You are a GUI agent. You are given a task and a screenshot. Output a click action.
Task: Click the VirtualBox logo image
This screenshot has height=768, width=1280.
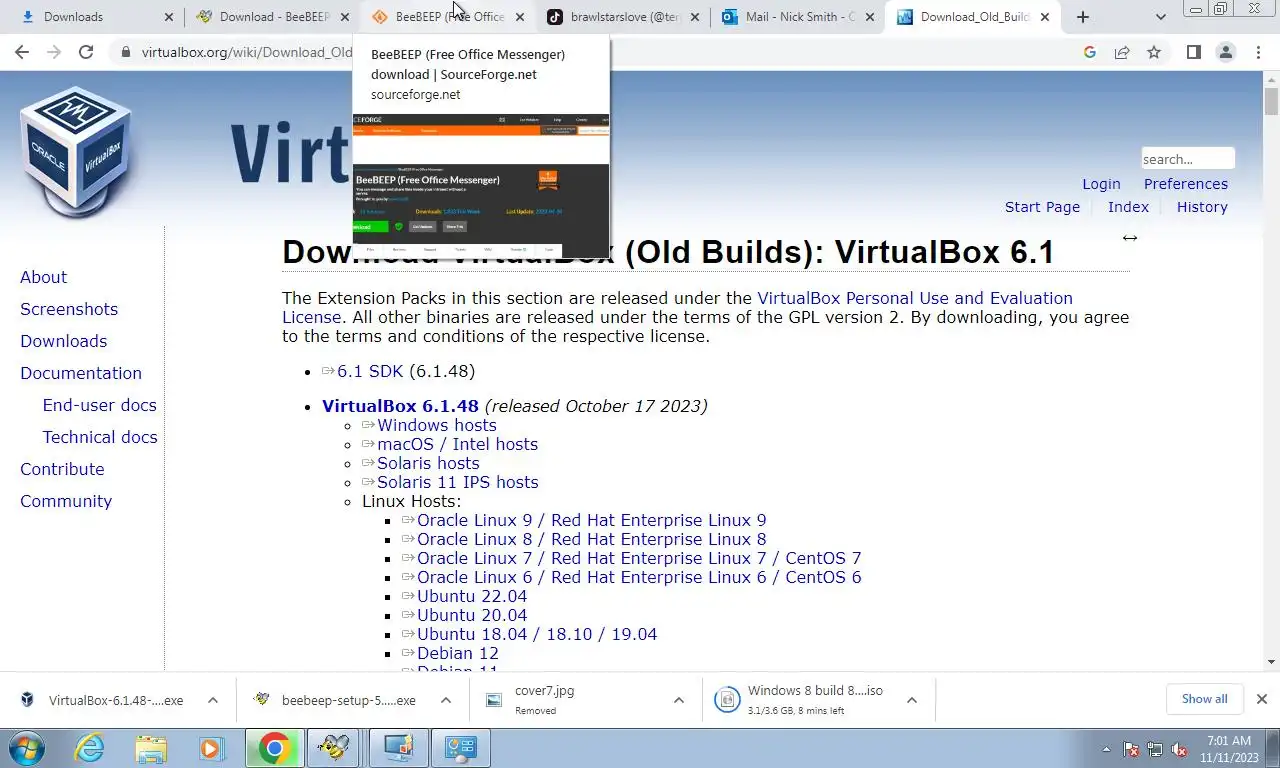[76, 150]
